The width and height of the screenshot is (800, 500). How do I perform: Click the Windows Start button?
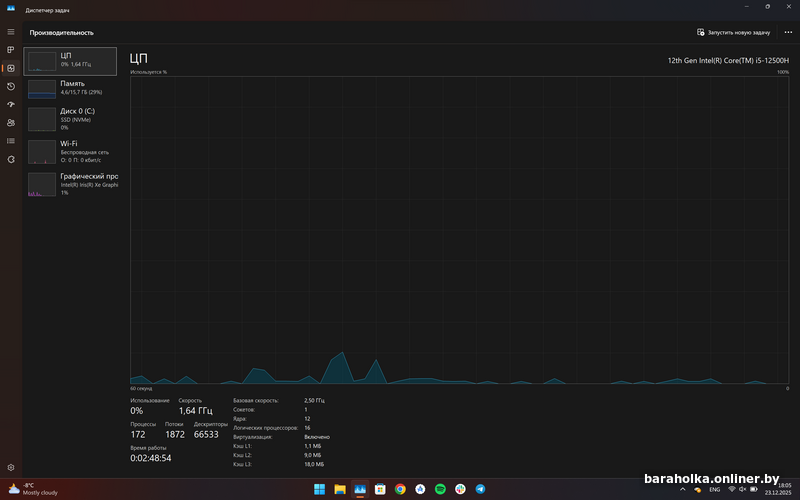[x=319, y=489]
